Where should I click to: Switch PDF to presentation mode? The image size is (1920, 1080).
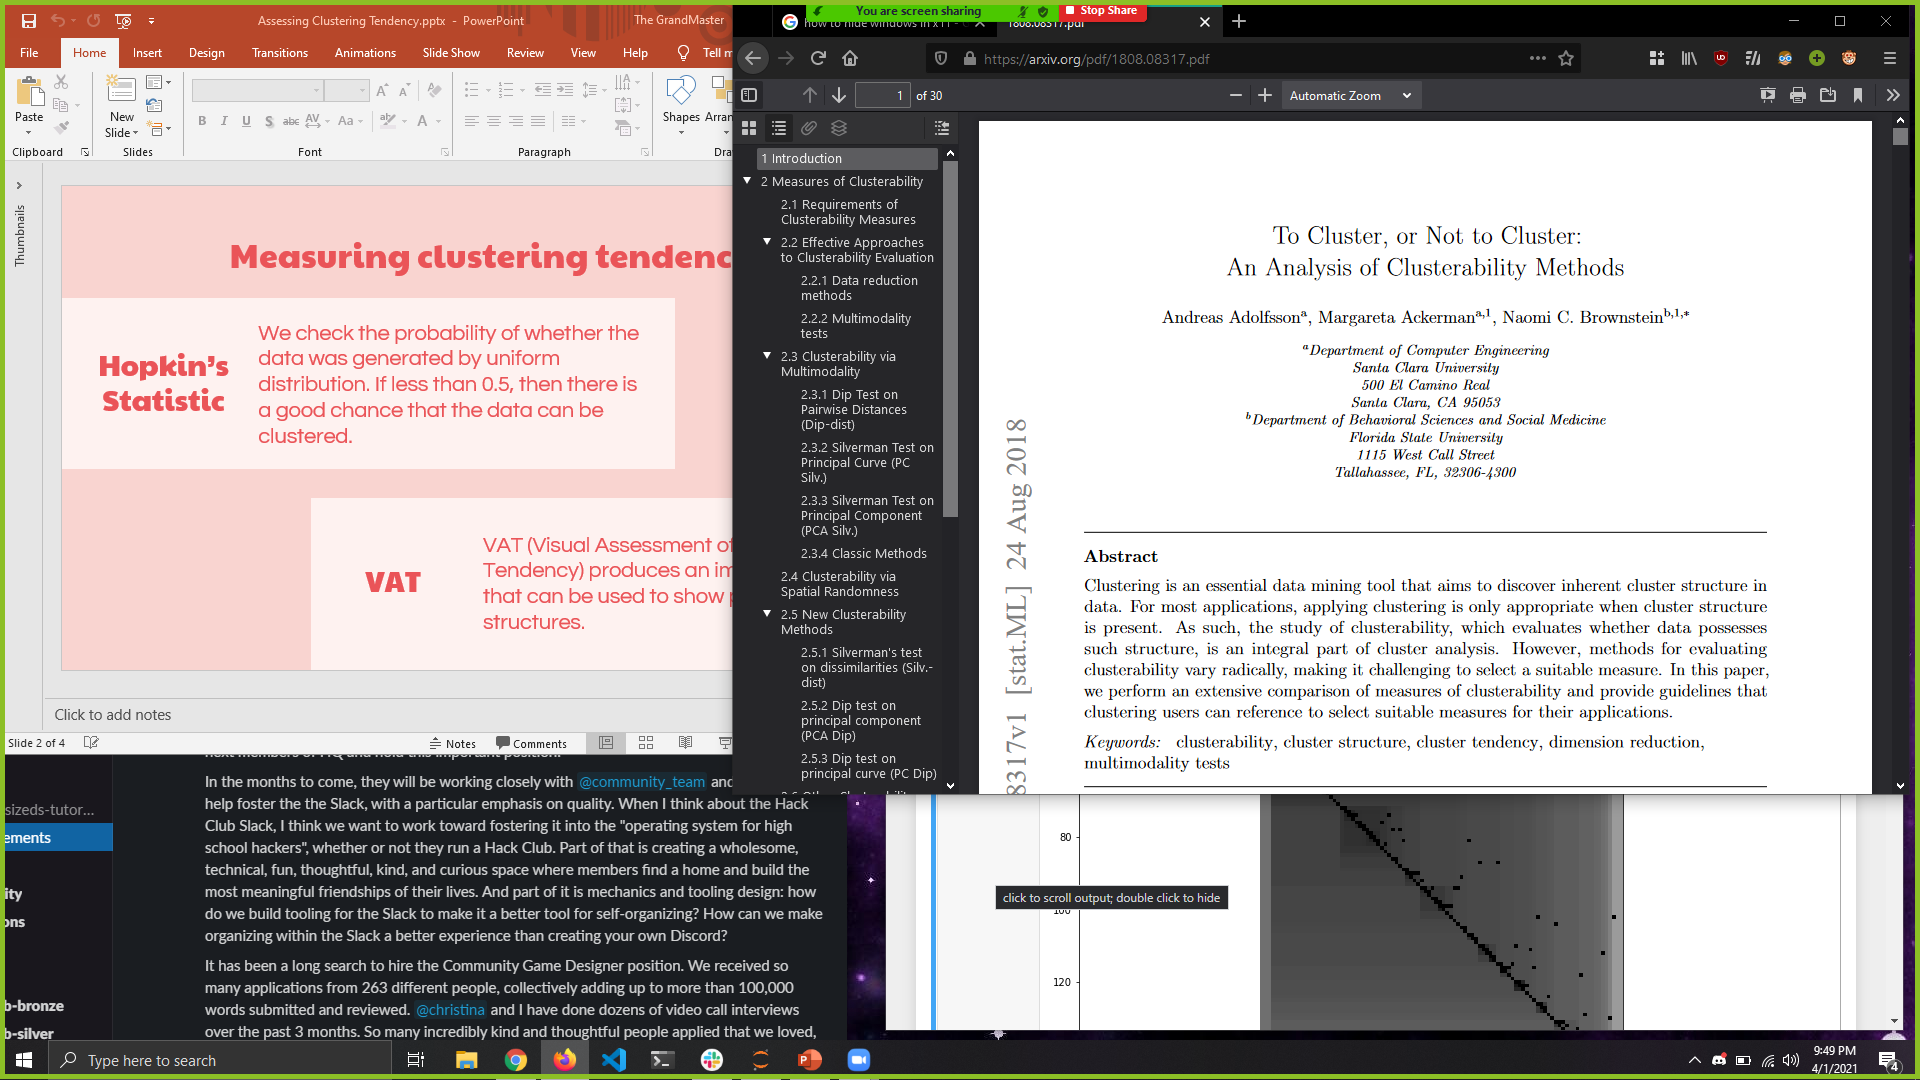[1768, 95]
